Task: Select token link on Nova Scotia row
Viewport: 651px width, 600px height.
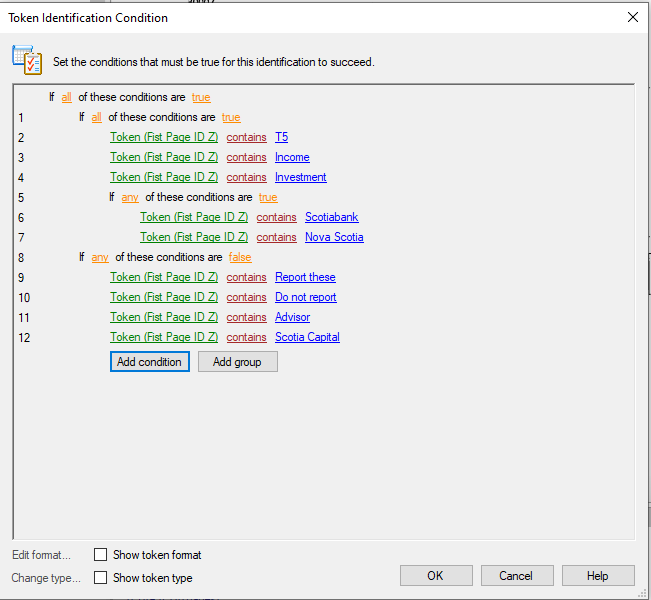Action: (194, 237)
